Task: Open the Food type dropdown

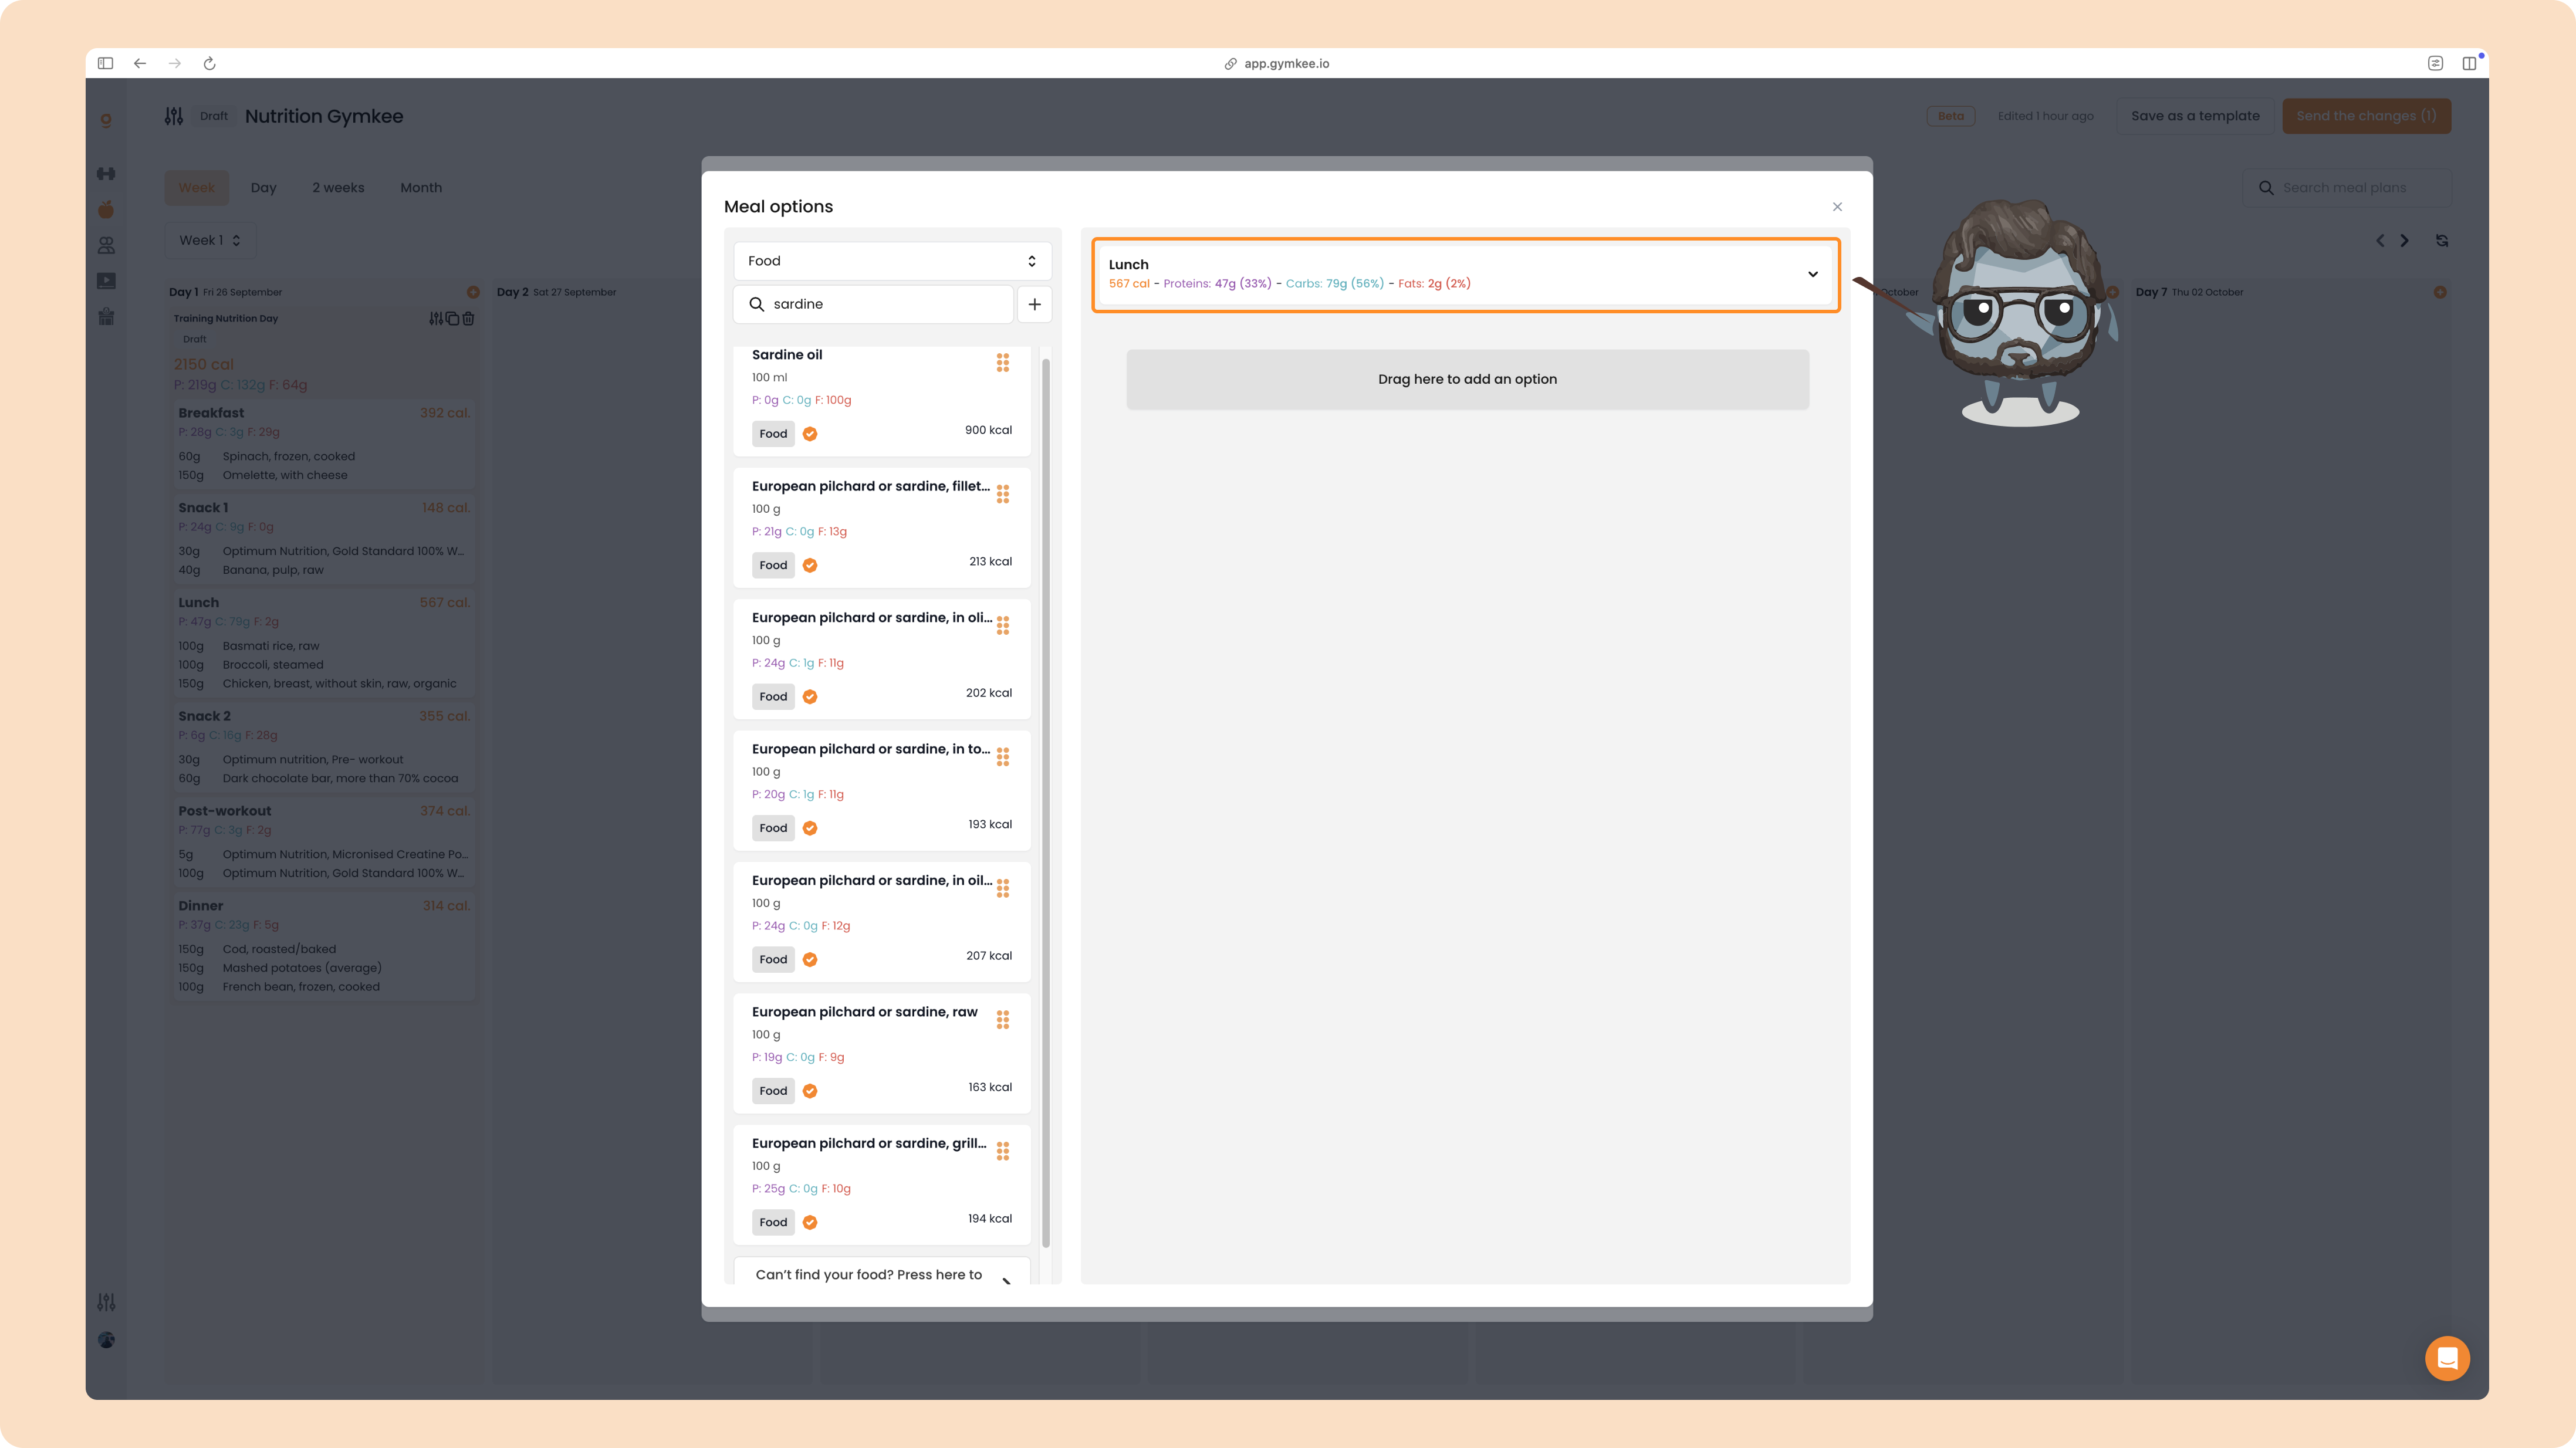Action: tap(892, 261)
